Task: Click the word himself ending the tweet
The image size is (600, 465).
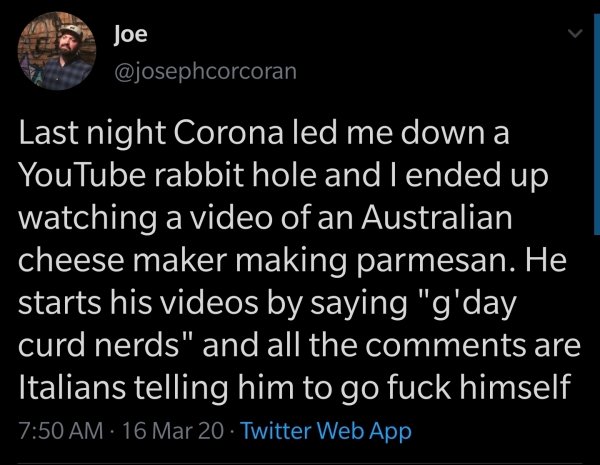Action: (515, 387)
